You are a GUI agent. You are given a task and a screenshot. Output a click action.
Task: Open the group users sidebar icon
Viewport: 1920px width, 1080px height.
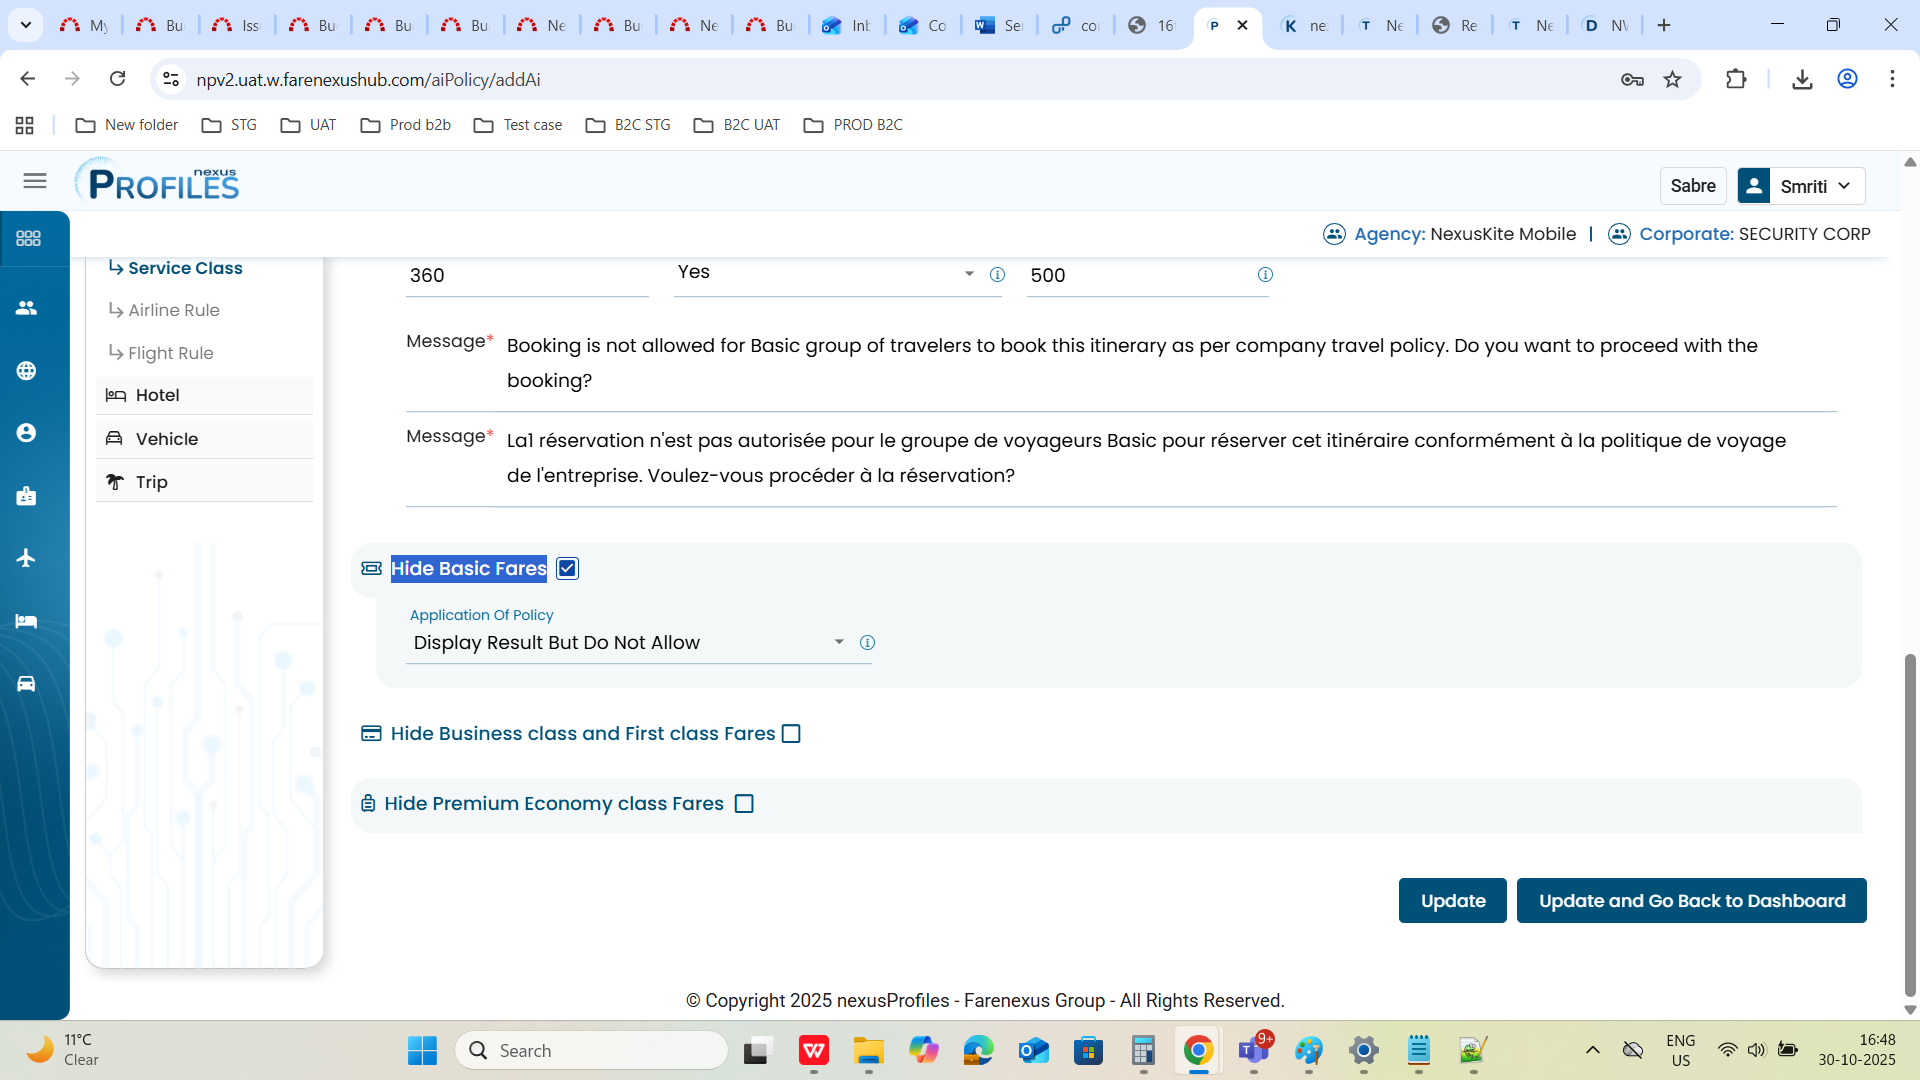click(27, 308)
